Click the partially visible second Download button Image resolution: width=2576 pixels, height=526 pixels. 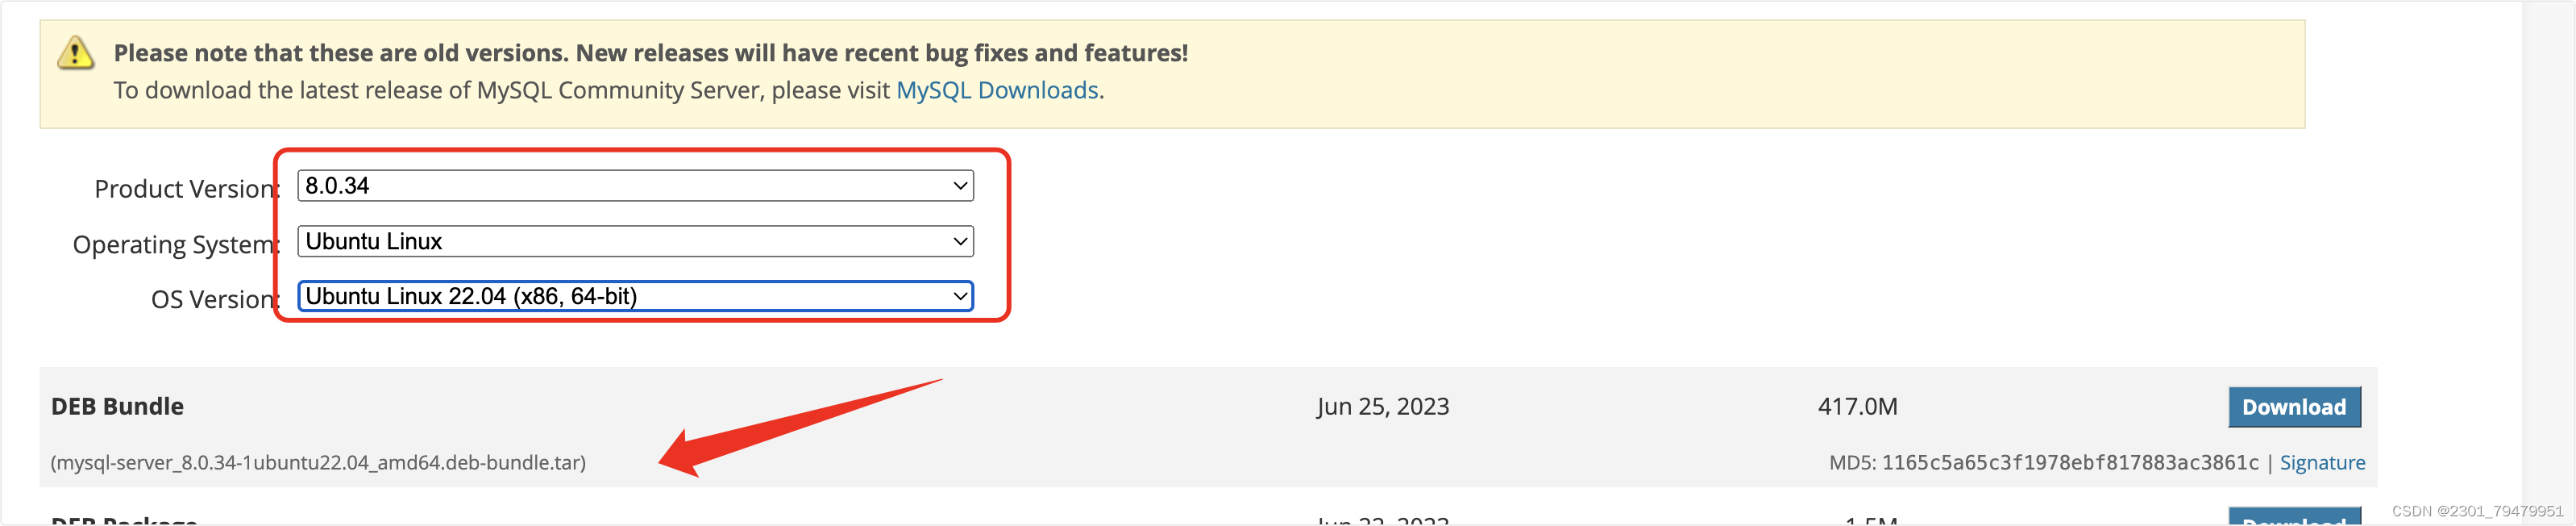[2294, 516]
